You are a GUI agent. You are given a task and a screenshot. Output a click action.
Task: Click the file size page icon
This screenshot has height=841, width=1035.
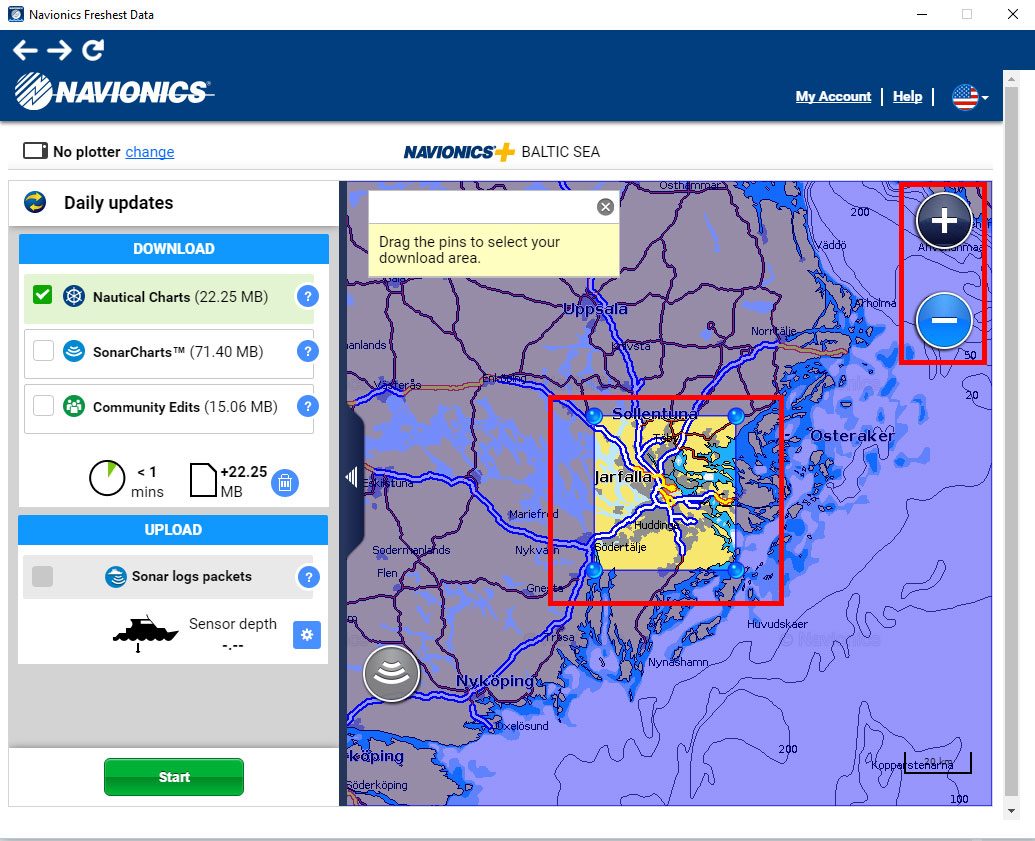point(203,480)
